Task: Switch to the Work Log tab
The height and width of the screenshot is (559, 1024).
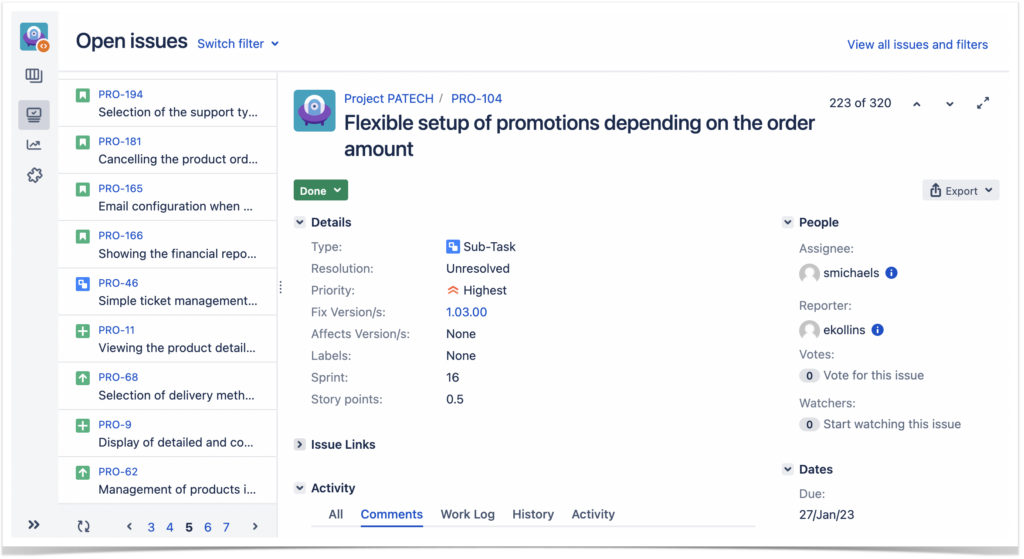Action: (x=467, y=514)
